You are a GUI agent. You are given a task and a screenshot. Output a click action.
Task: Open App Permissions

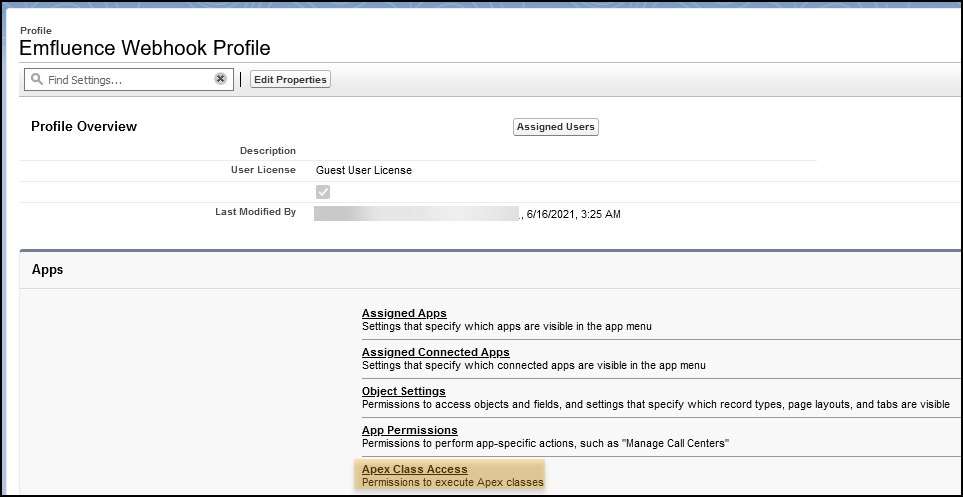coord(410,429)
